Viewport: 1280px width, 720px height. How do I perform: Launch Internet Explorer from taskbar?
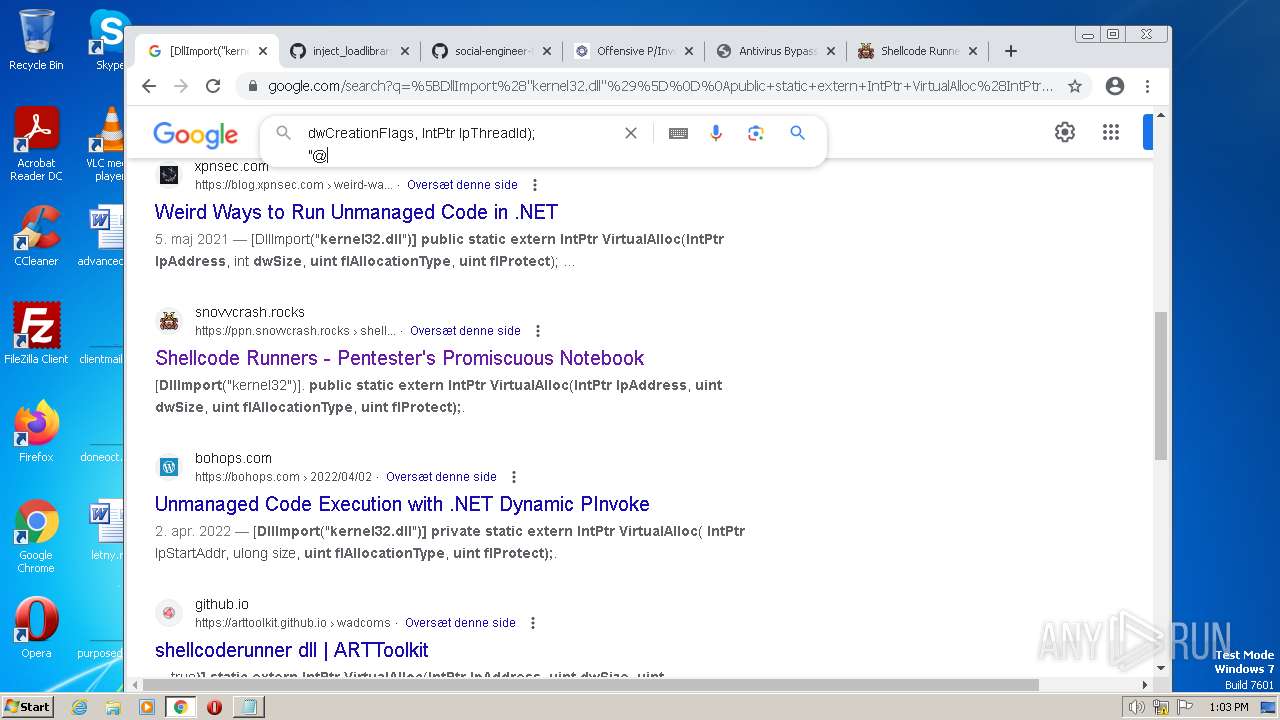(x=79, y=707)
